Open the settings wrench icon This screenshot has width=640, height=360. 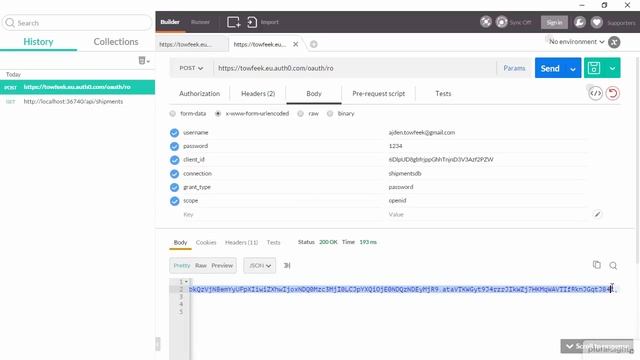580,22
